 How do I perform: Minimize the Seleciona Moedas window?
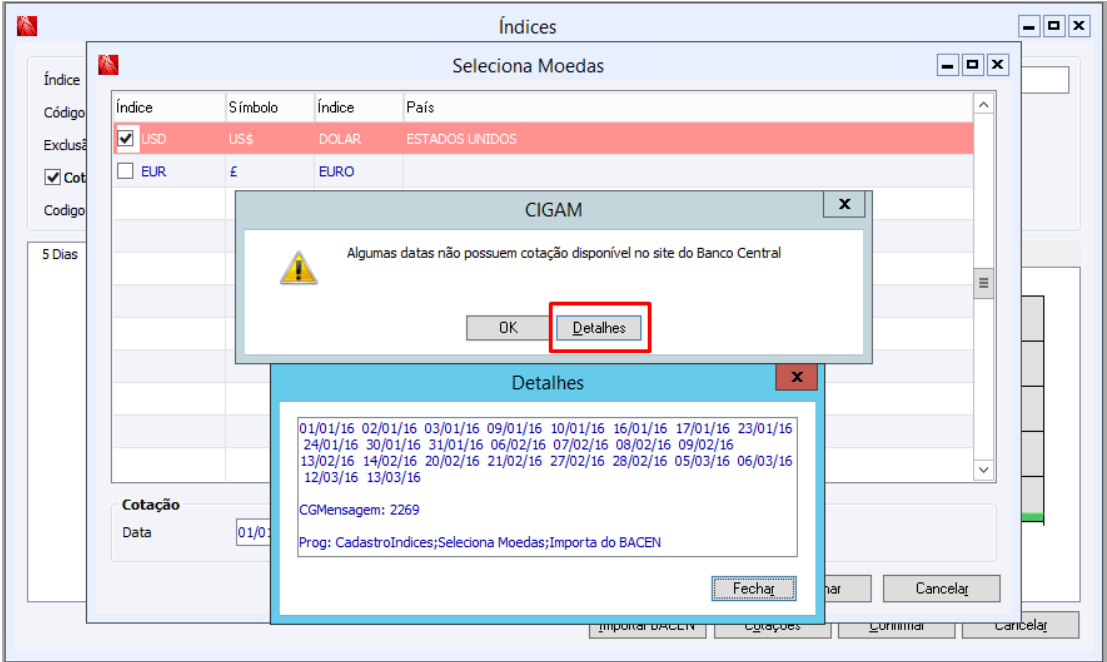(x=947, y=65)
